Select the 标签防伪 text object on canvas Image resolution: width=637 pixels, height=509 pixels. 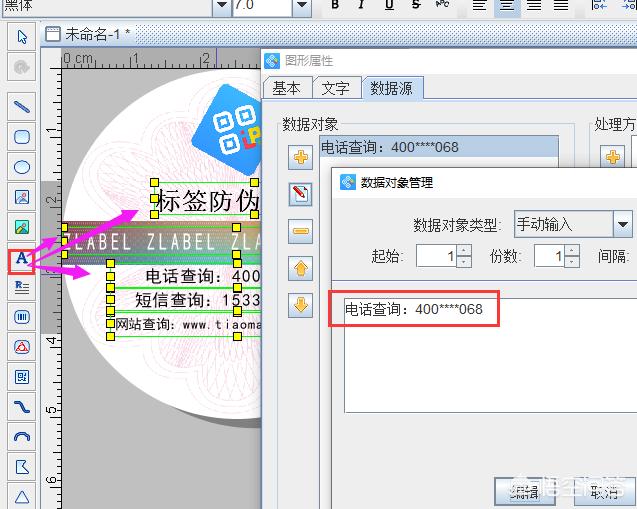[207, 200]
